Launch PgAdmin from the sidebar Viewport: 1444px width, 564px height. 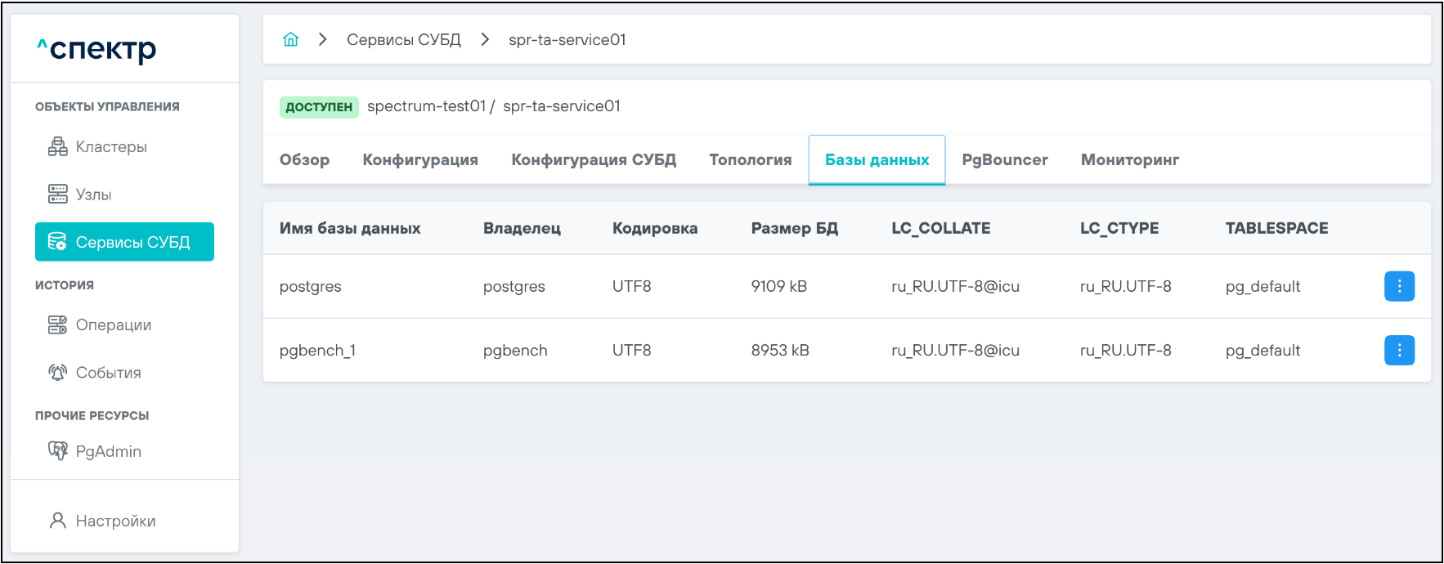(108, 452)
